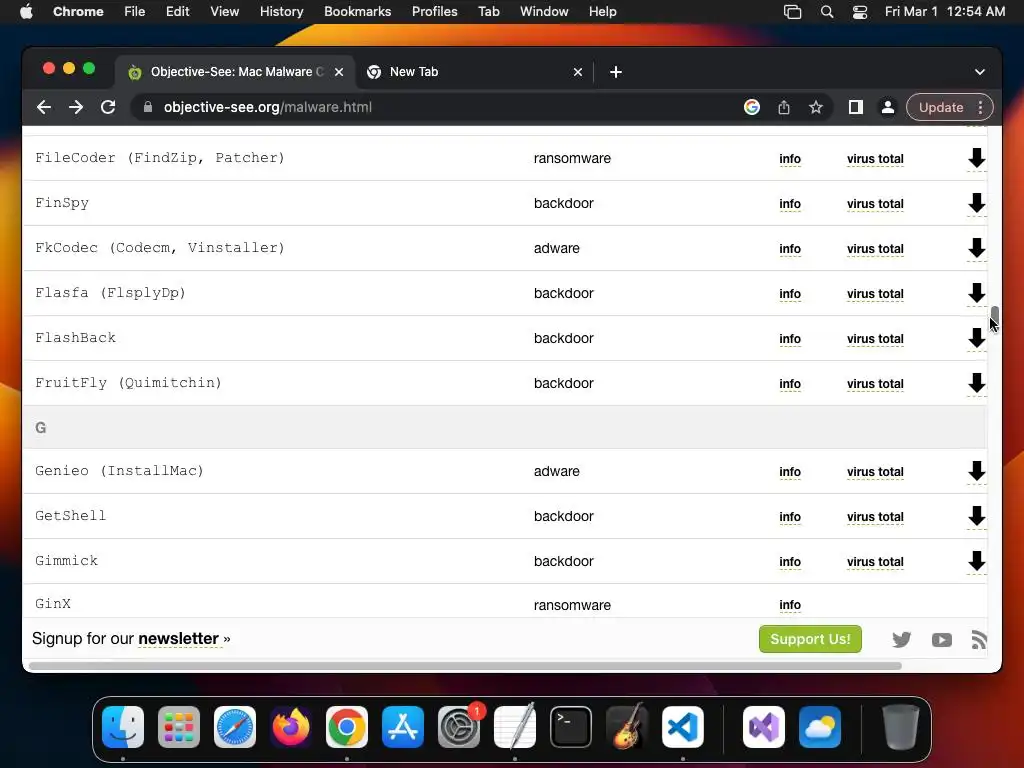Viewport: 1024px width, 768px height.
Task: Open the RSS feed icon in footer
Action: (978, 639)
